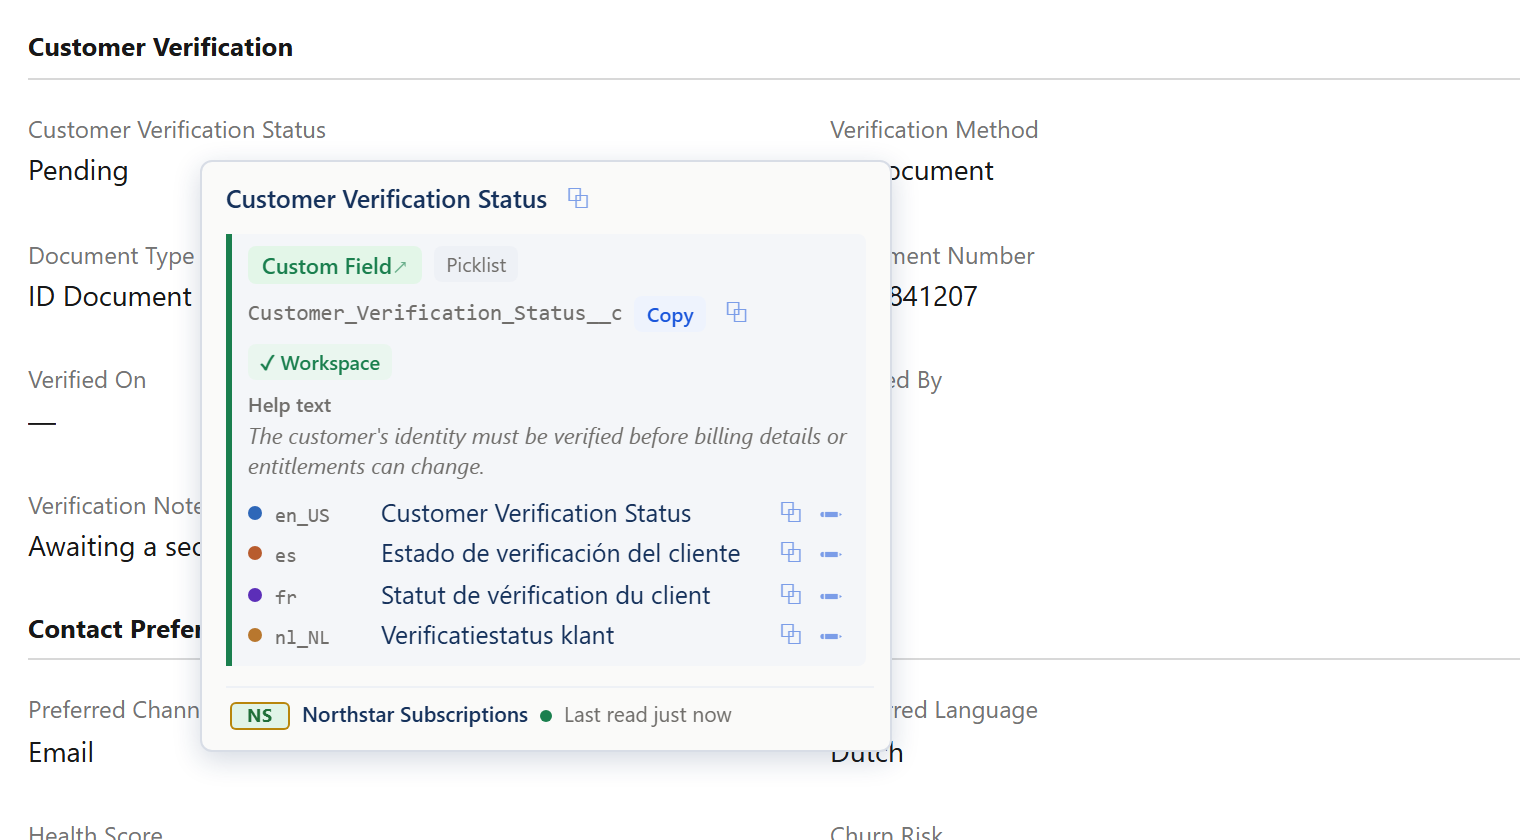The height and width of the screenshot is (840, 1520).
Task: Edit the nl_NL translation with pencil icon
Action: 831,636
